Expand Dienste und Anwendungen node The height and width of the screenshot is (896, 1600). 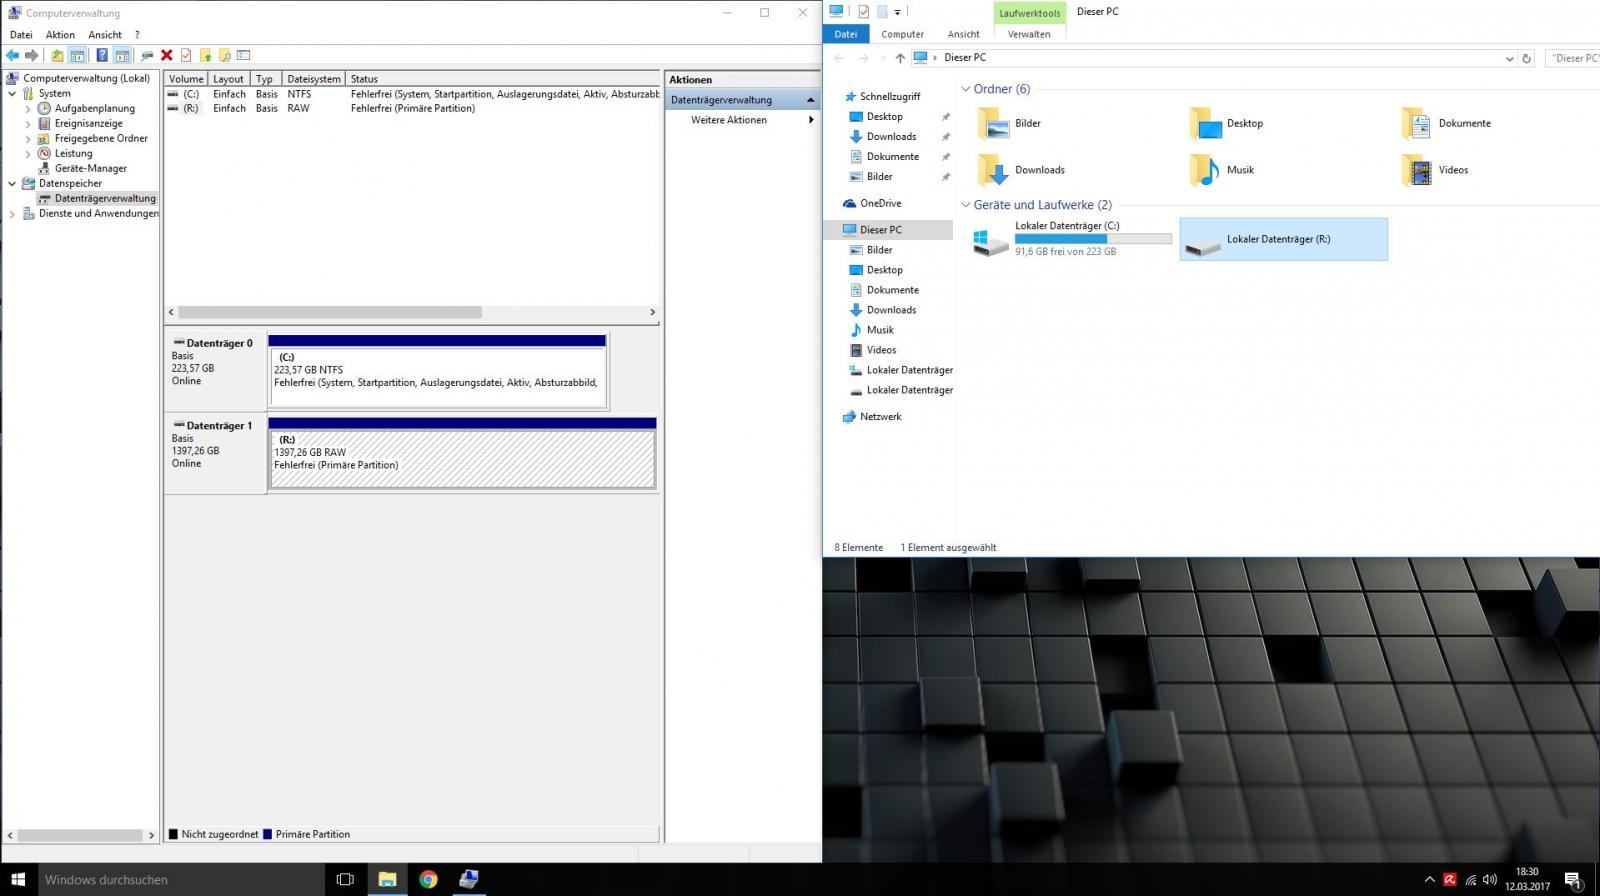click(12, 213)
